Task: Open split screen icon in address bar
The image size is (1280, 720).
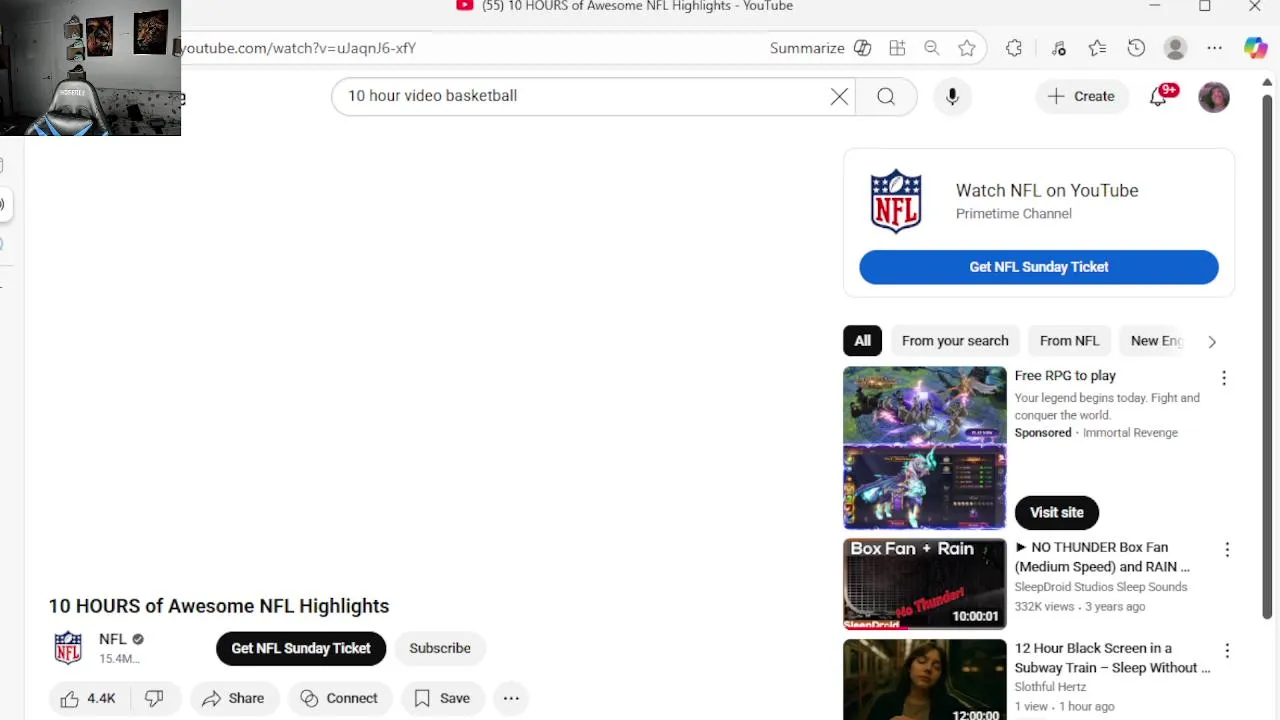Action: click(897, 48)
